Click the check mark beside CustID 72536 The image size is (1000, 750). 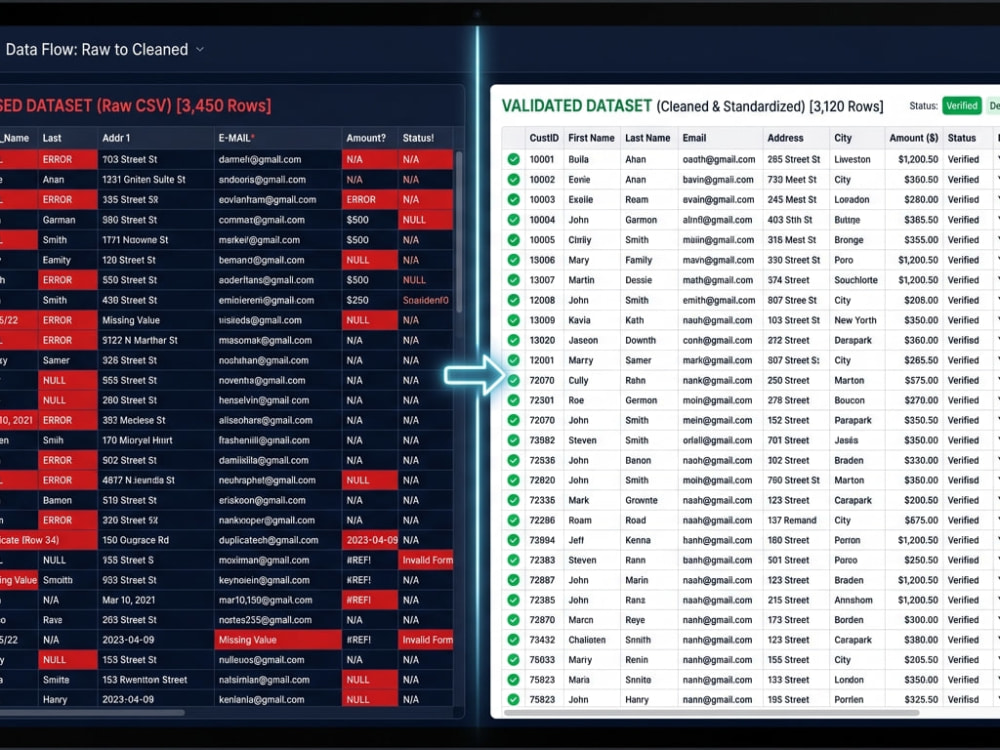click(x=513, y=460)
